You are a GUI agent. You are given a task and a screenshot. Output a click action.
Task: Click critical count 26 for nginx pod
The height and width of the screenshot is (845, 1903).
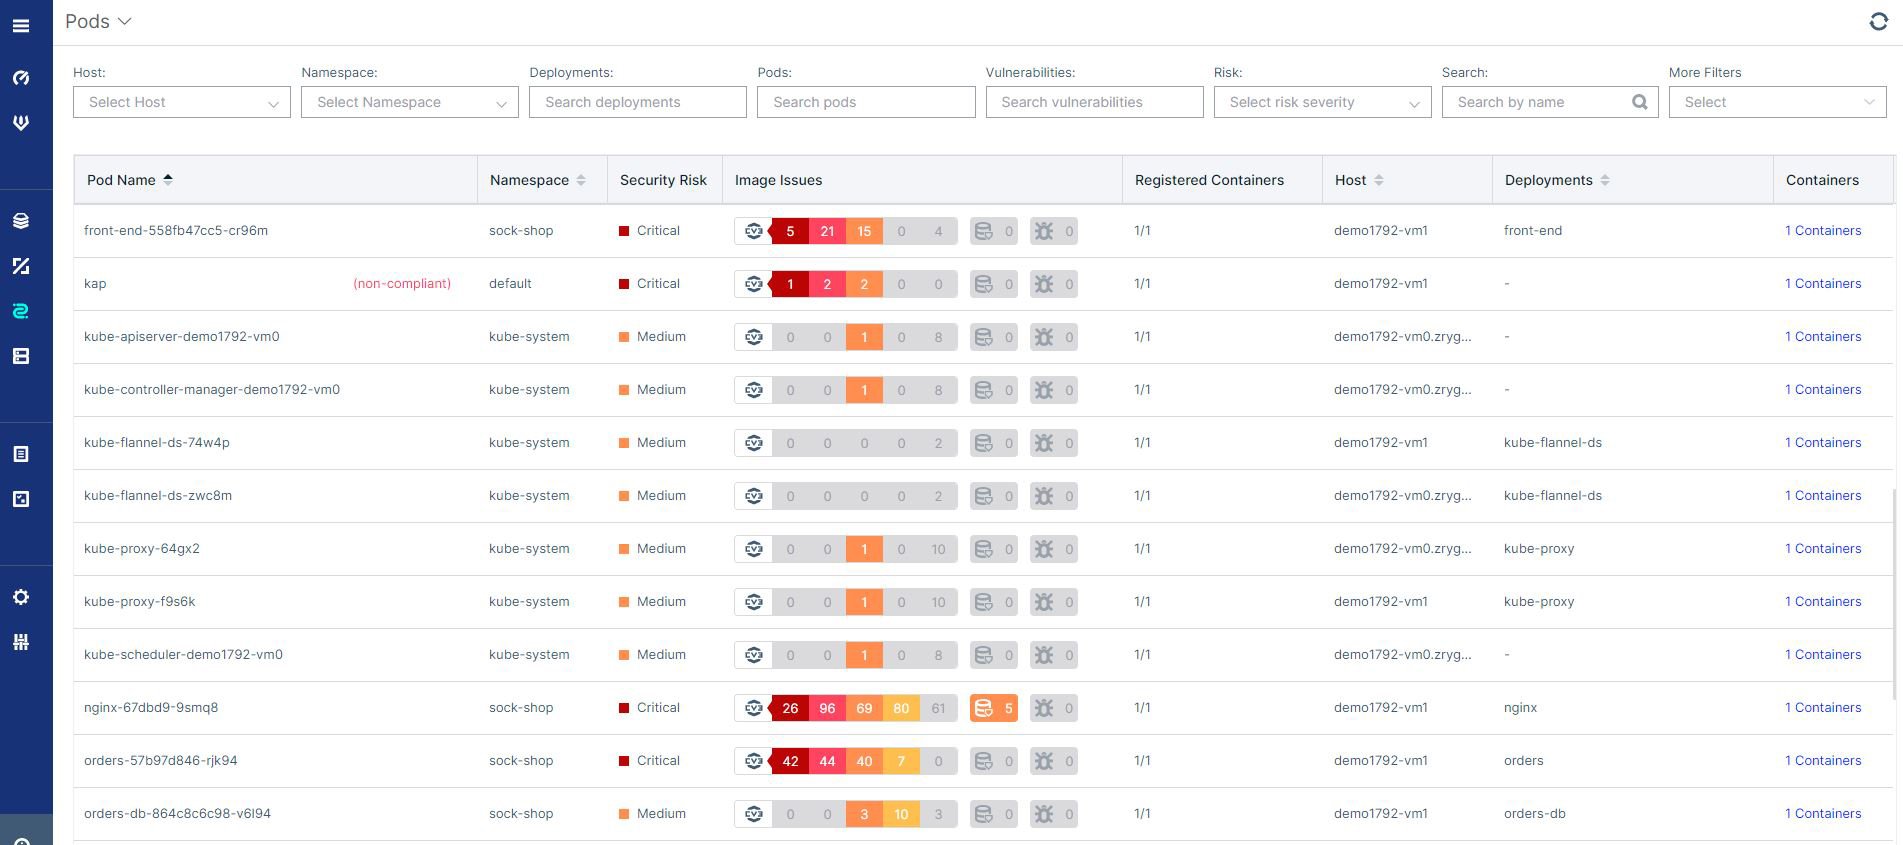tap(790, 708)
